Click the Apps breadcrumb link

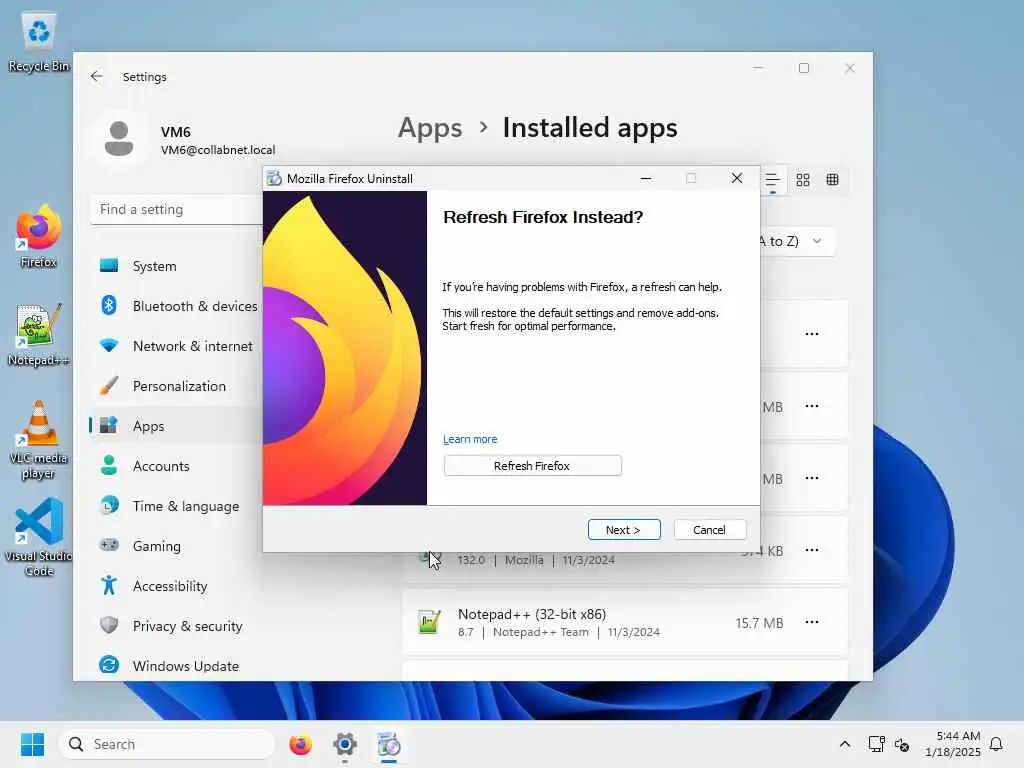[430, 128]
